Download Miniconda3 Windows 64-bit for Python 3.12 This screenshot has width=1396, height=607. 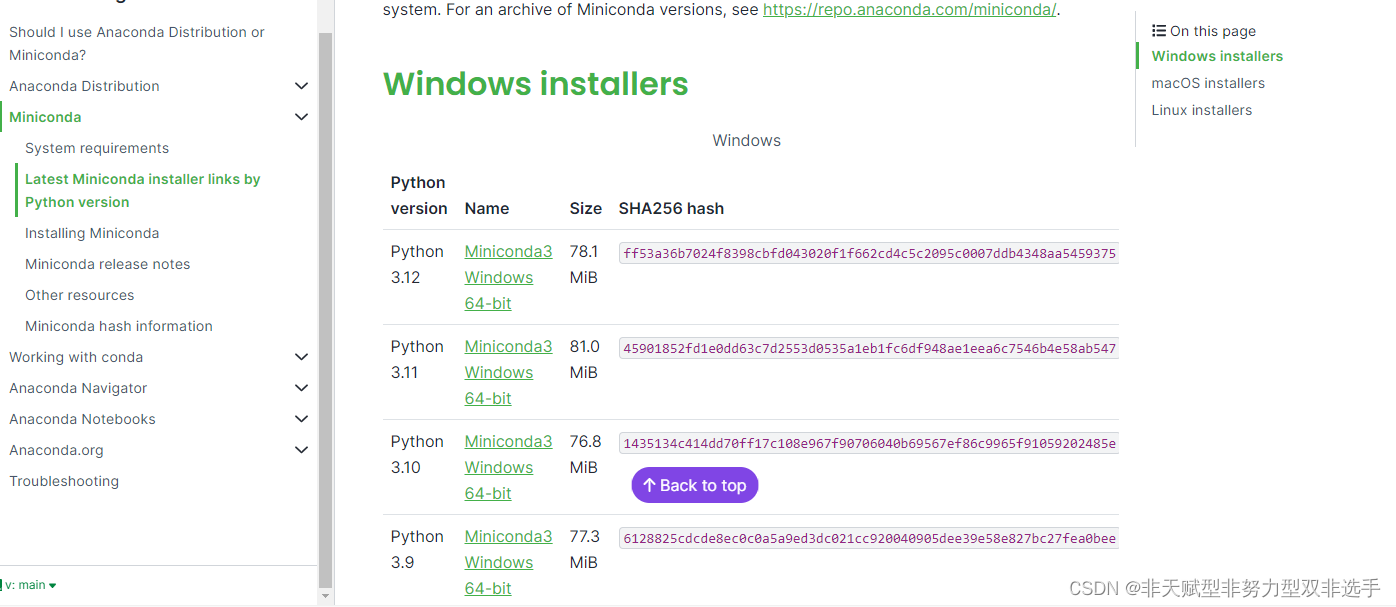[x=508, y=277]
